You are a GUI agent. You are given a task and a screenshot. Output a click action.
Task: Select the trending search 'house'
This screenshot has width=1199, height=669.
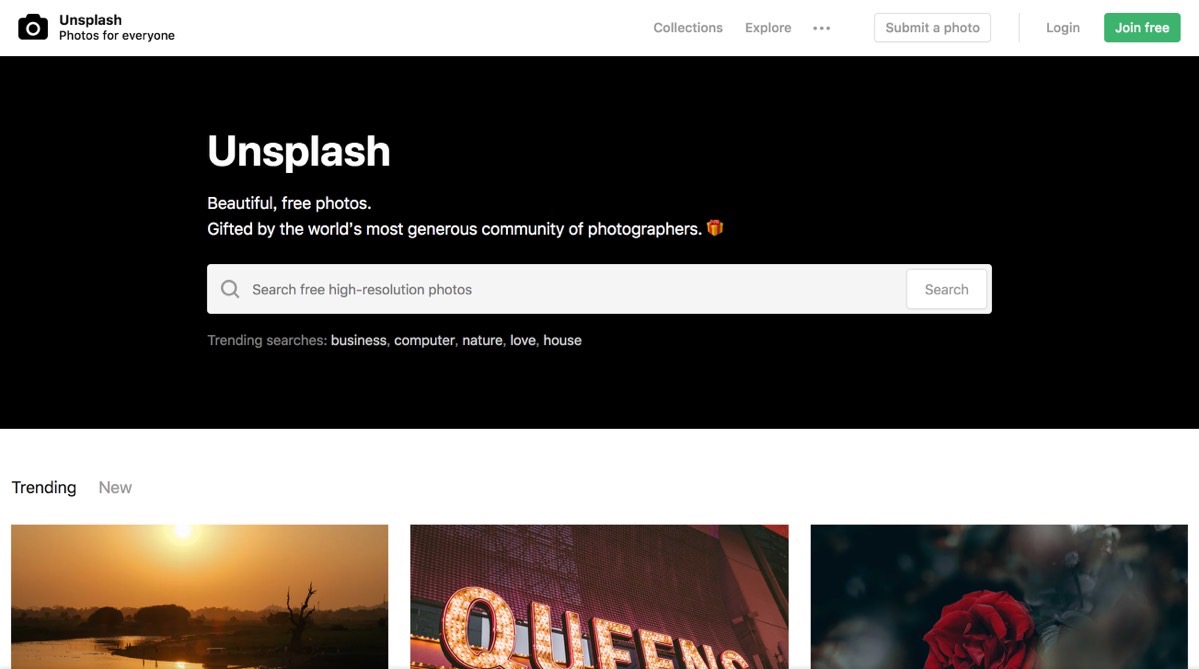point(562,340)
